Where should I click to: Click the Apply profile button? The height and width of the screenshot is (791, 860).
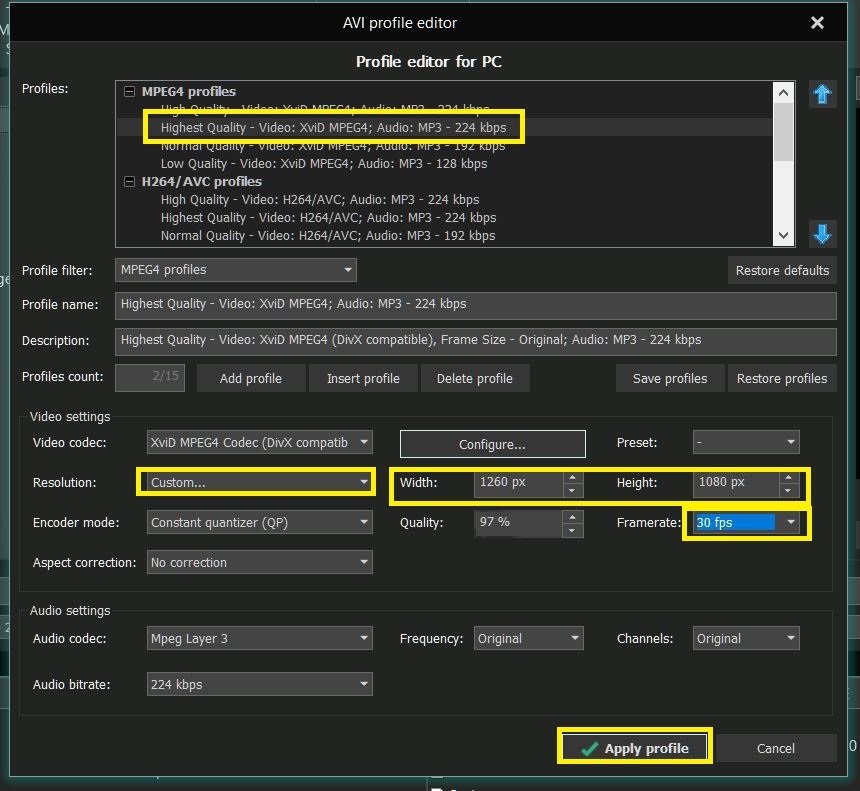tap(635, 748)
